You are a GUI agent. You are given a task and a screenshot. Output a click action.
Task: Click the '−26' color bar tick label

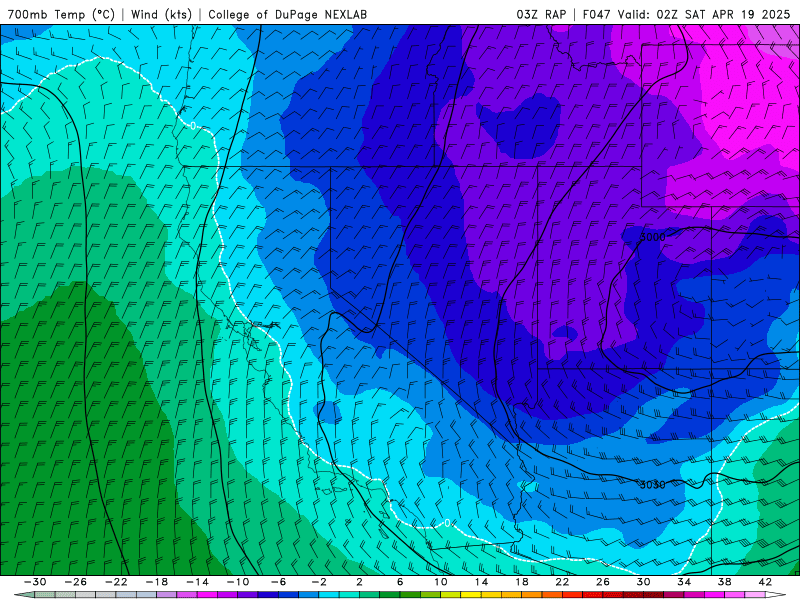pos(76,582)
